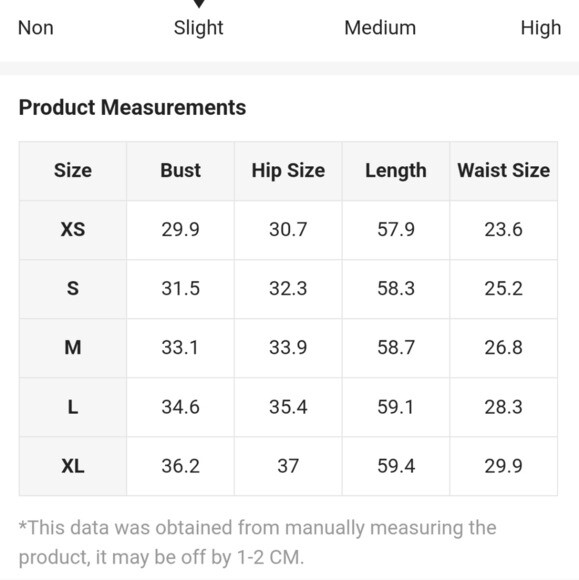The image size is (579, 580).
Task: Click the Product Measurements heading
Action: click(x=132, y=108)
